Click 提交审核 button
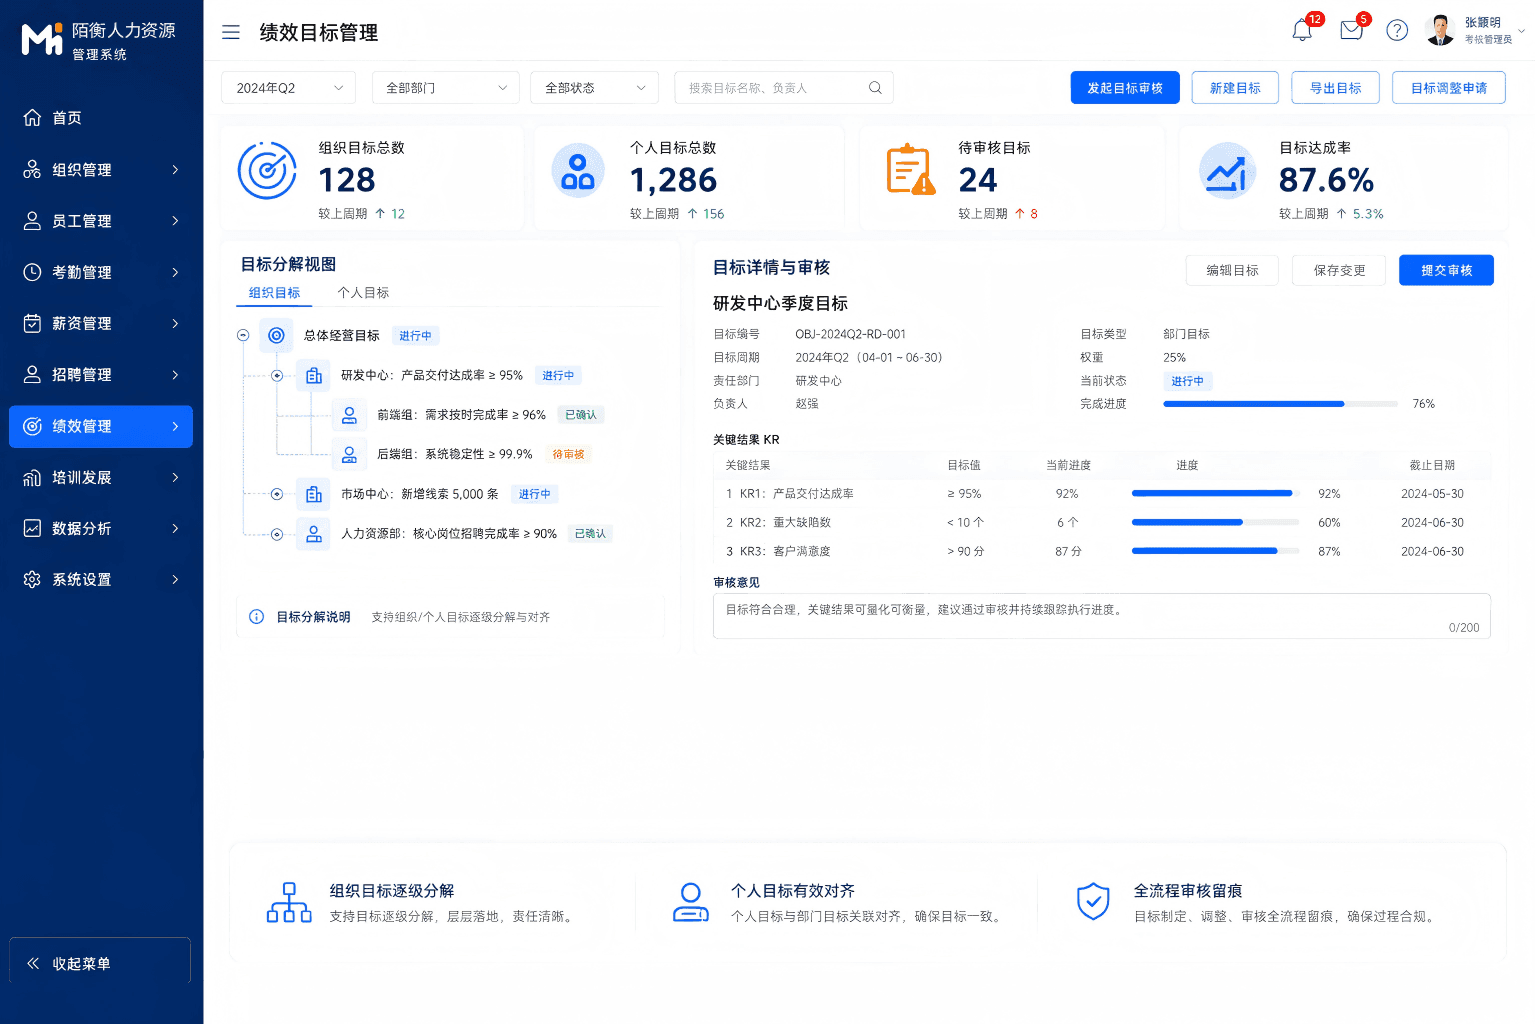1535x1024 pixels. coord(1446,270)
